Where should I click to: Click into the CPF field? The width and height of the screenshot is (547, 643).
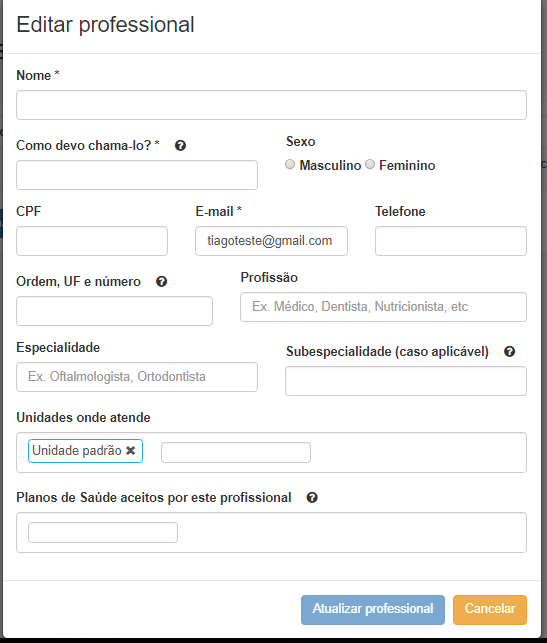pos(92,241)
